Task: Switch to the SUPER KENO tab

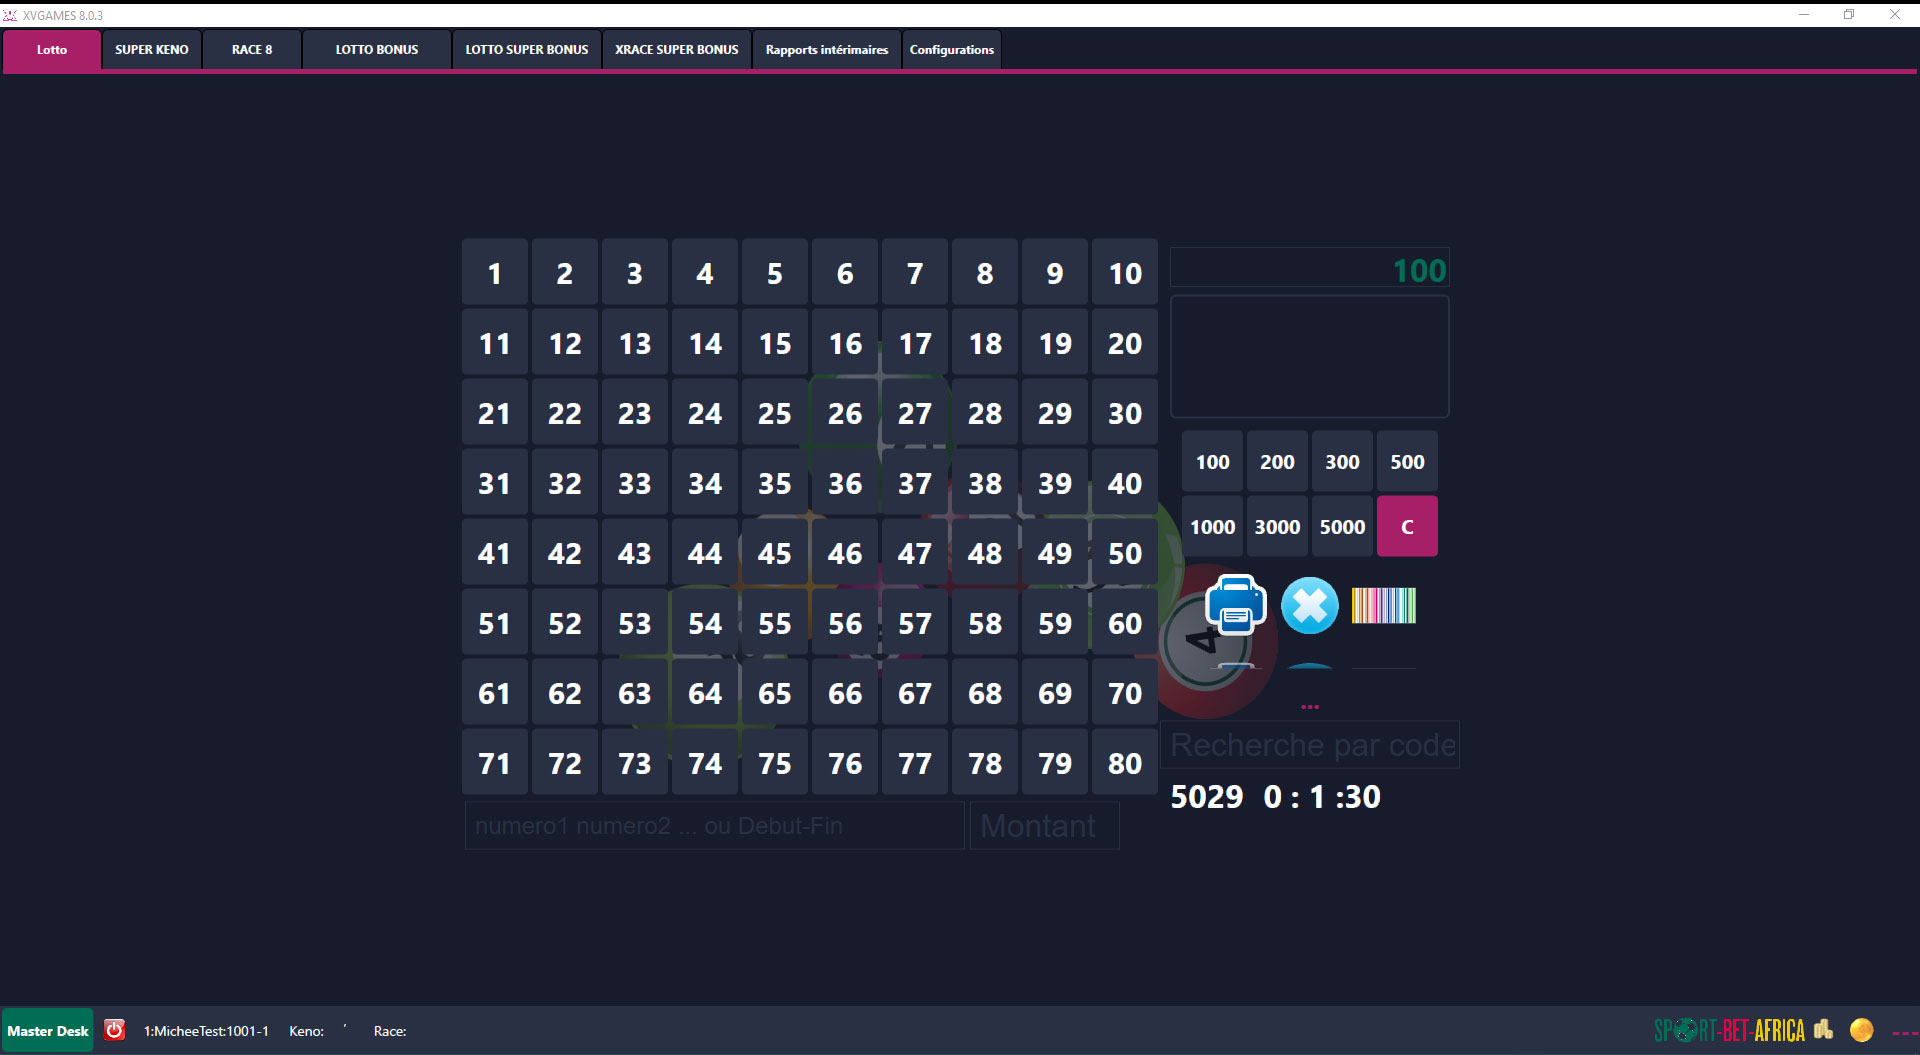Action: click(152, 50)
